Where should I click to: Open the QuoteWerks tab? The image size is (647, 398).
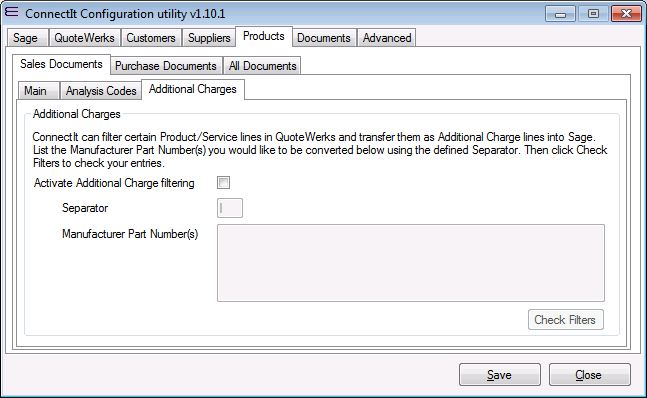tap(85, 38)
